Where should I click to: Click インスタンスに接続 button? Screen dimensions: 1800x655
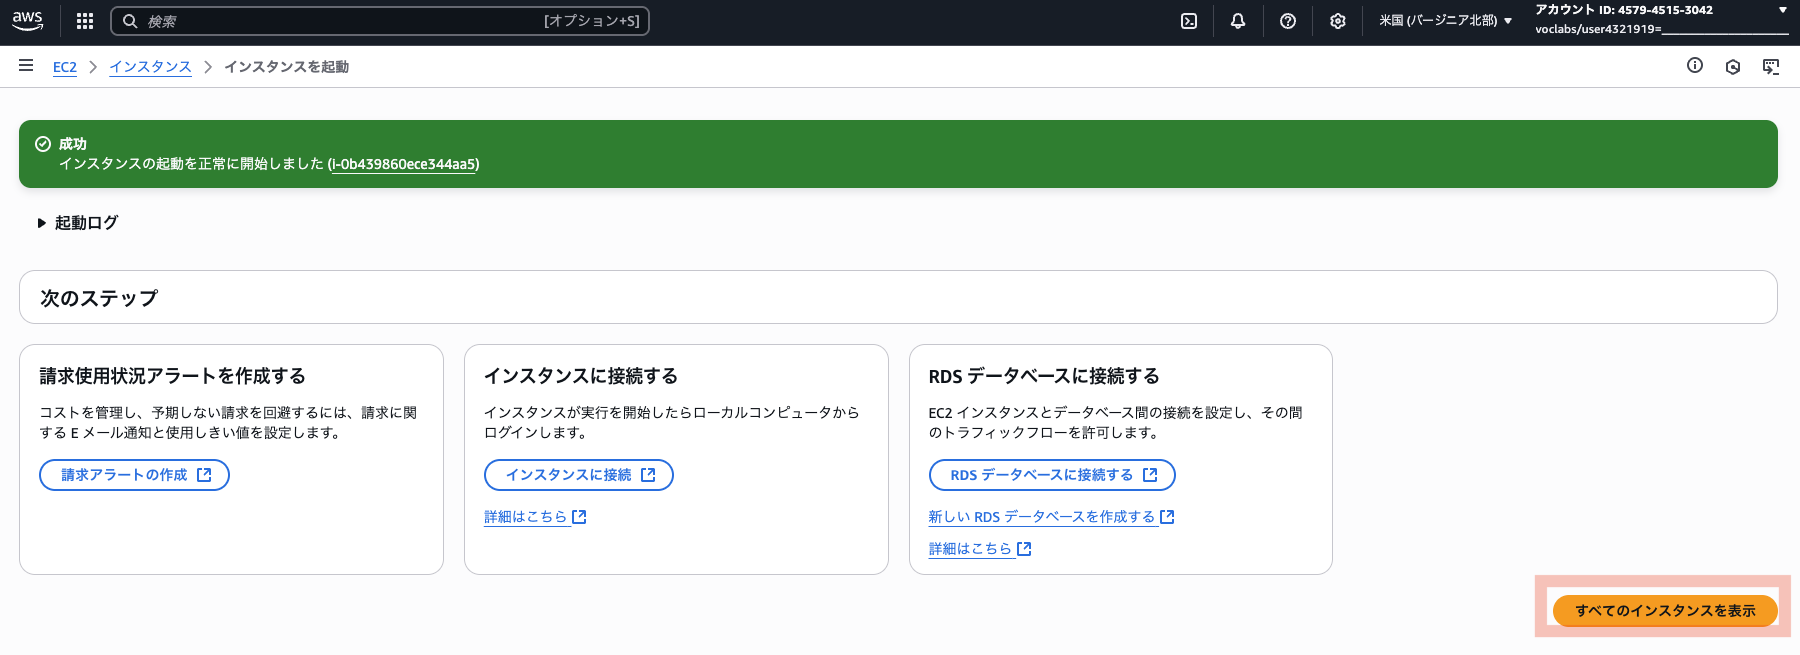click(579, 475)
